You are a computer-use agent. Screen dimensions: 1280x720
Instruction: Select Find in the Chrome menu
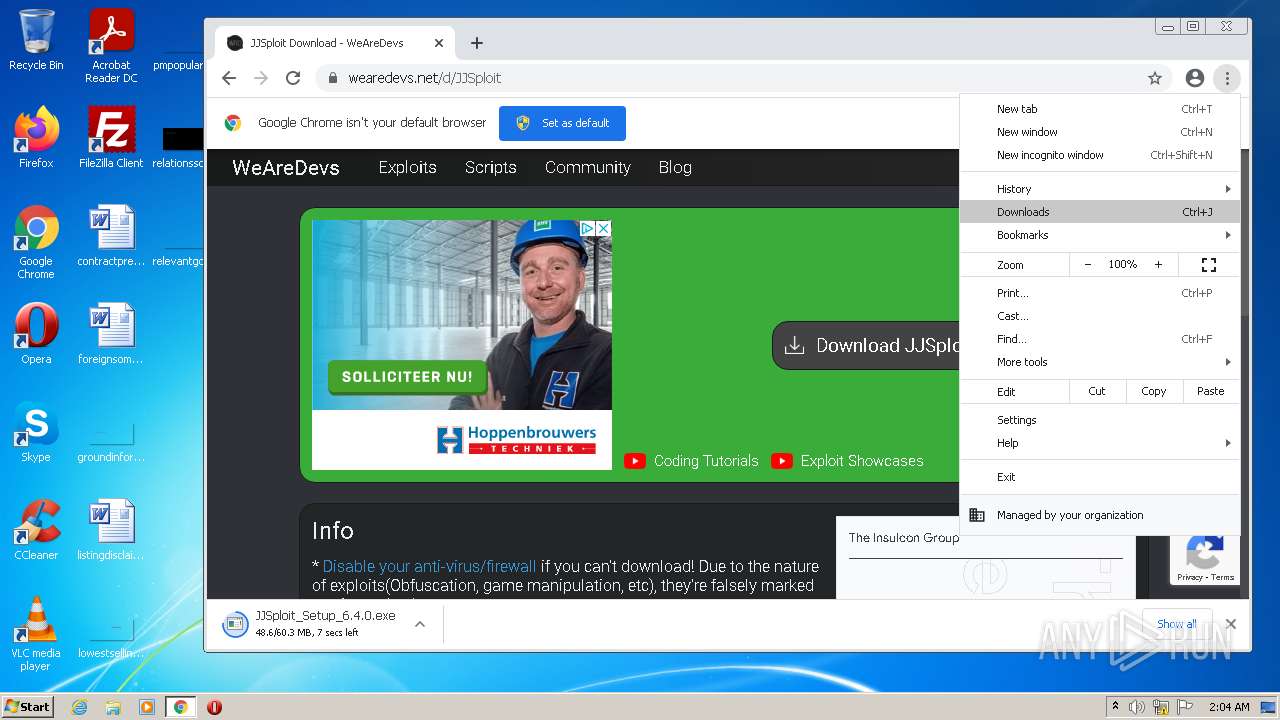(x=1100, y=339)
